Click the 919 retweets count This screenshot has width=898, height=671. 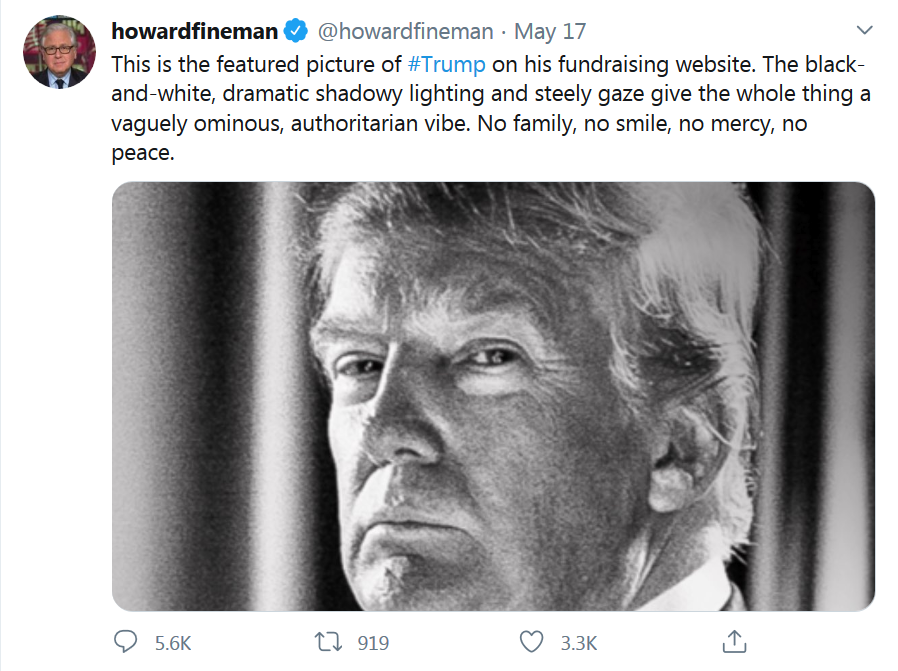coord(373,643)
